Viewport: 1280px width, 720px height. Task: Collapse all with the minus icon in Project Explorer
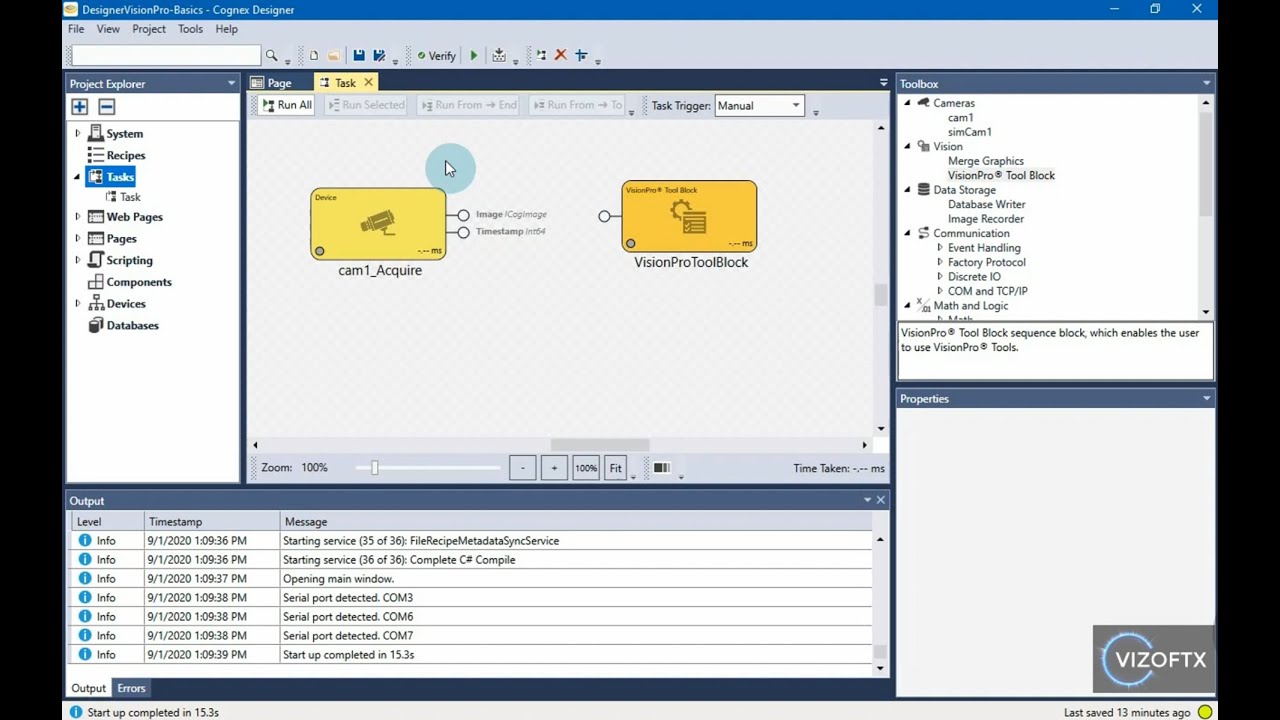click(107, 107)
